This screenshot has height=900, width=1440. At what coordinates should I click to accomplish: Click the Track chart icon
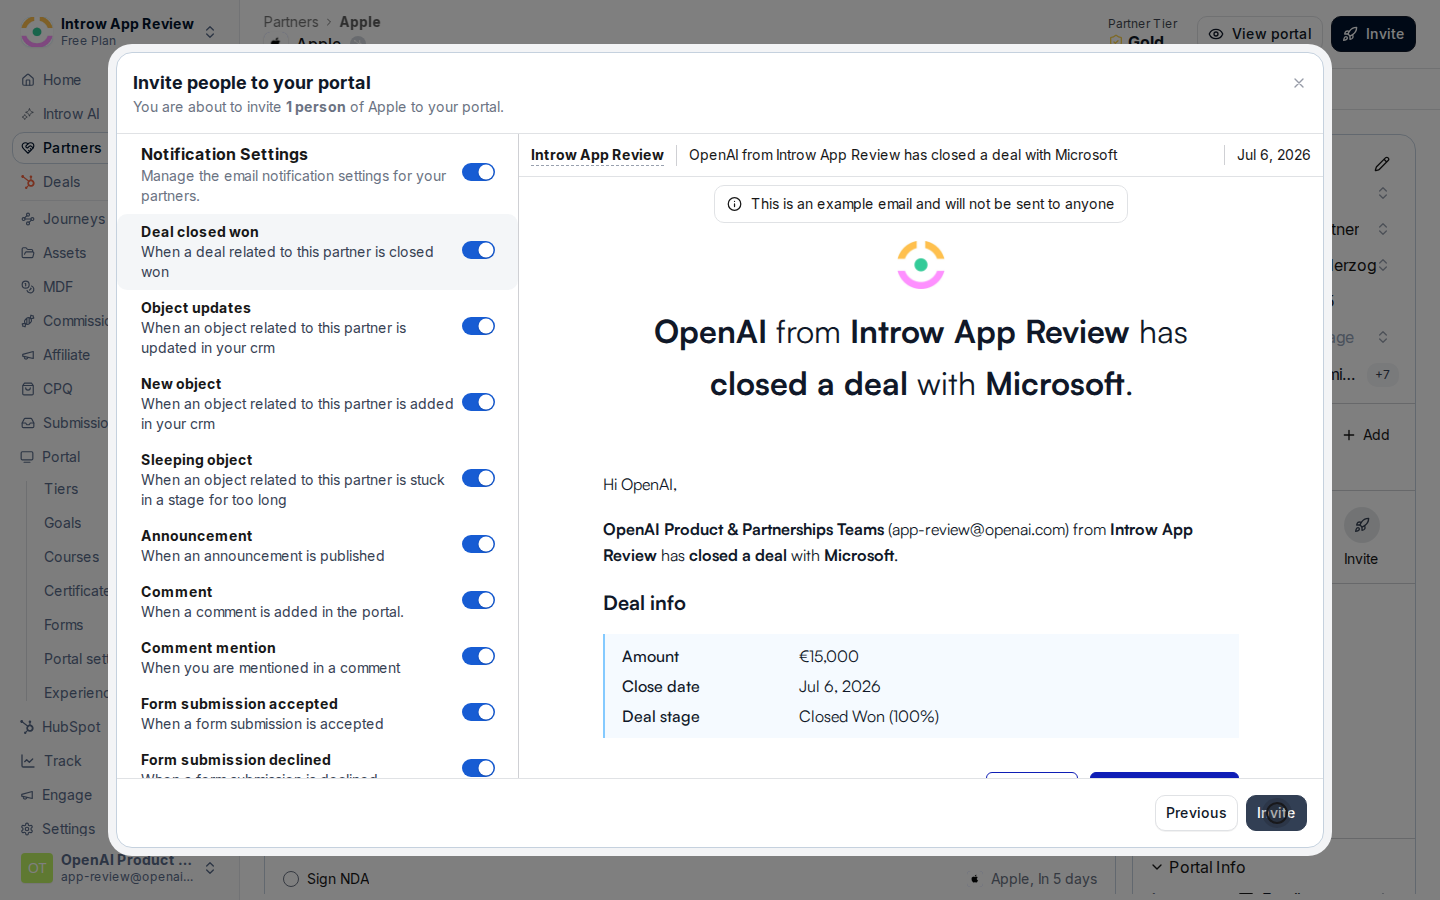(28, 761)
